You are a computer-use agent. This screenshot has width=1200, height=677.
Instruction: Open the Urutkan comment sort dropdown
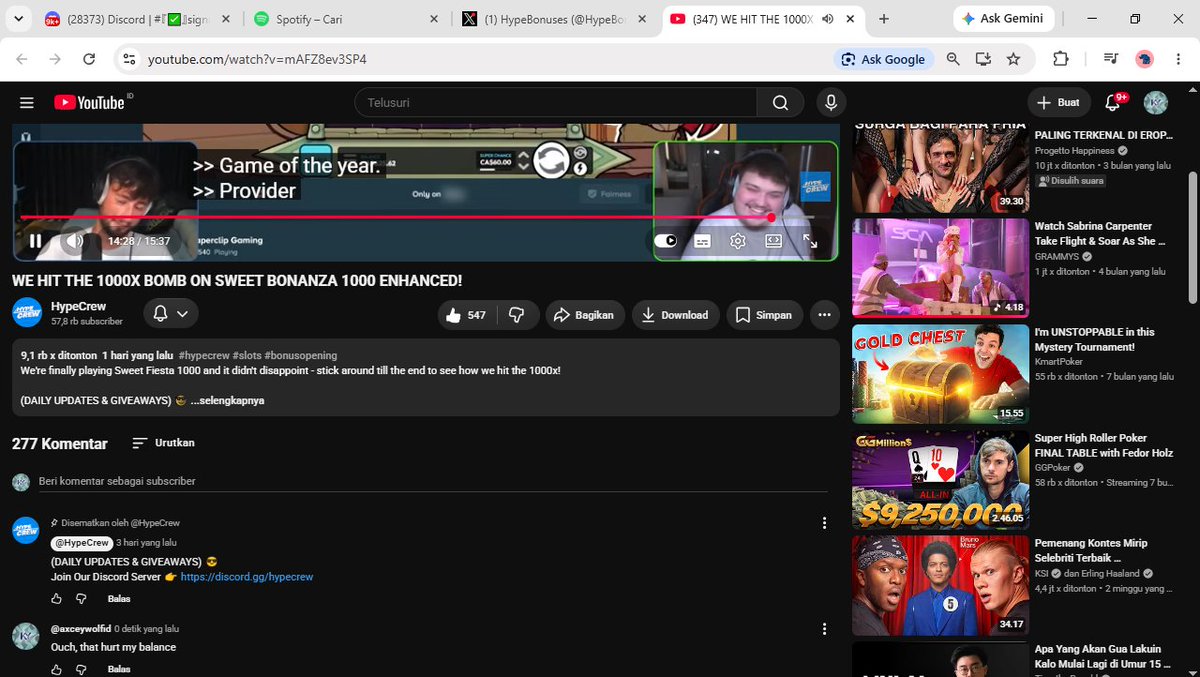(163, 443)
